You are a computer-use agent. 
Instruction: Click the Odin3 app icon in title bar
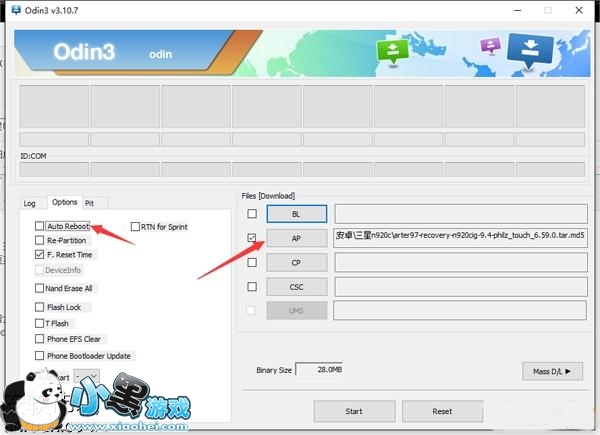click(16, 10)
